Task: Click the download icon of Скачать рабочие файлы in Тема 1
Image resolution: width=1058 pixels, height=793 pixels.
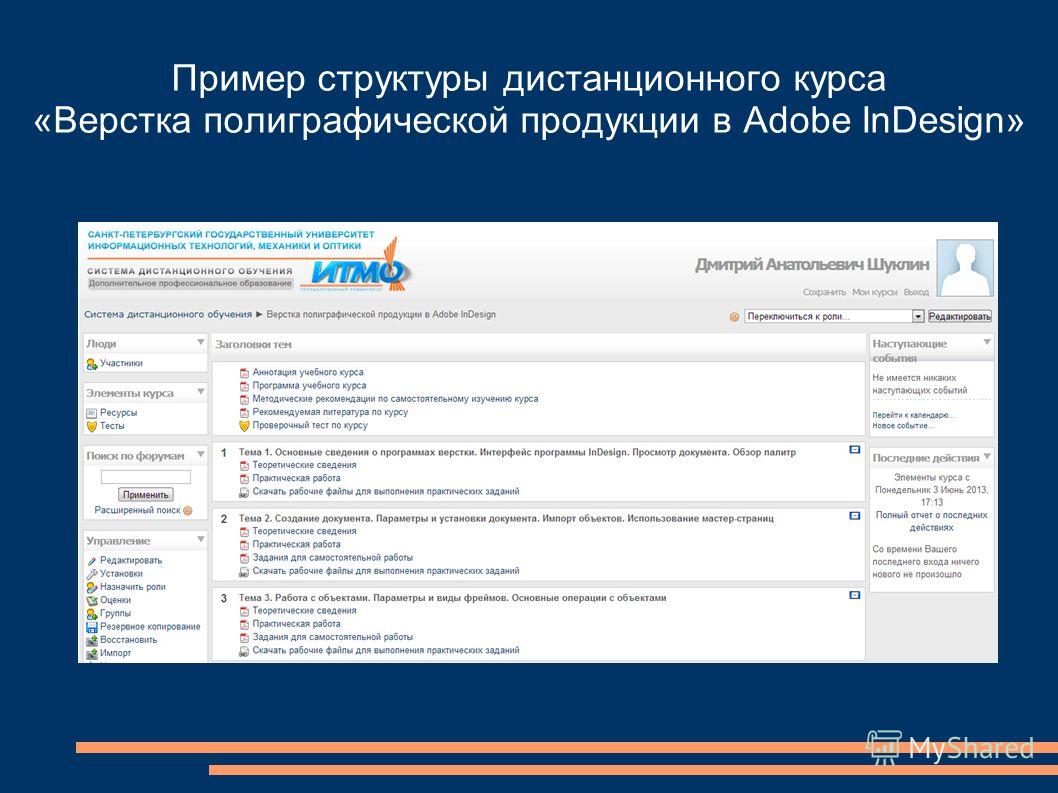Action: click(244, 492)
